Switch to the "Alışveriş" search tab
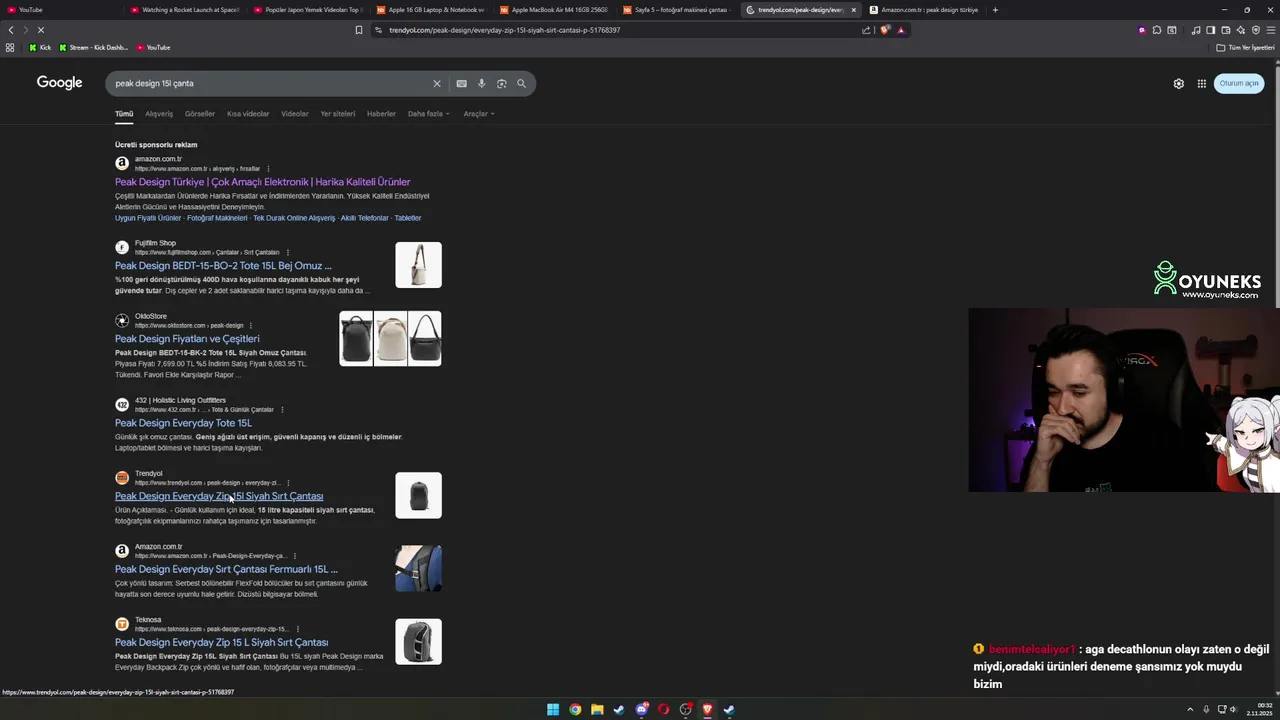Image resolution: width=1280 pixels, height=720 pixels. click(x=159, y=114)
